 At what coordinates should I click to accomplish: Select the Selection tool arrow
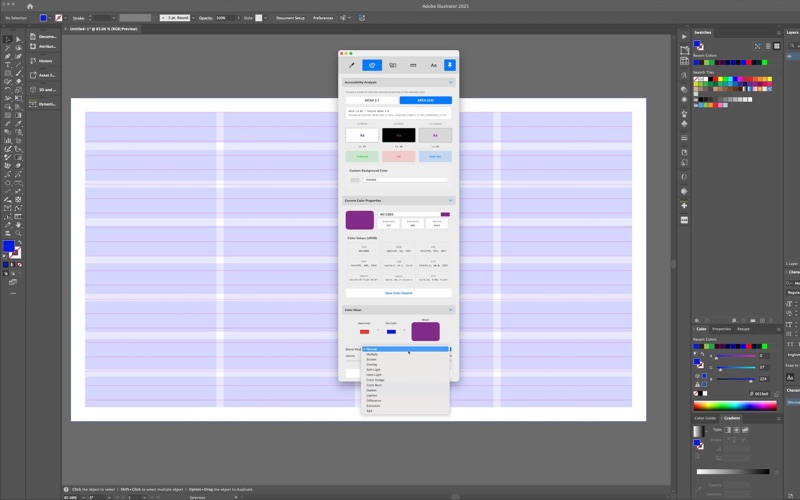8,39
